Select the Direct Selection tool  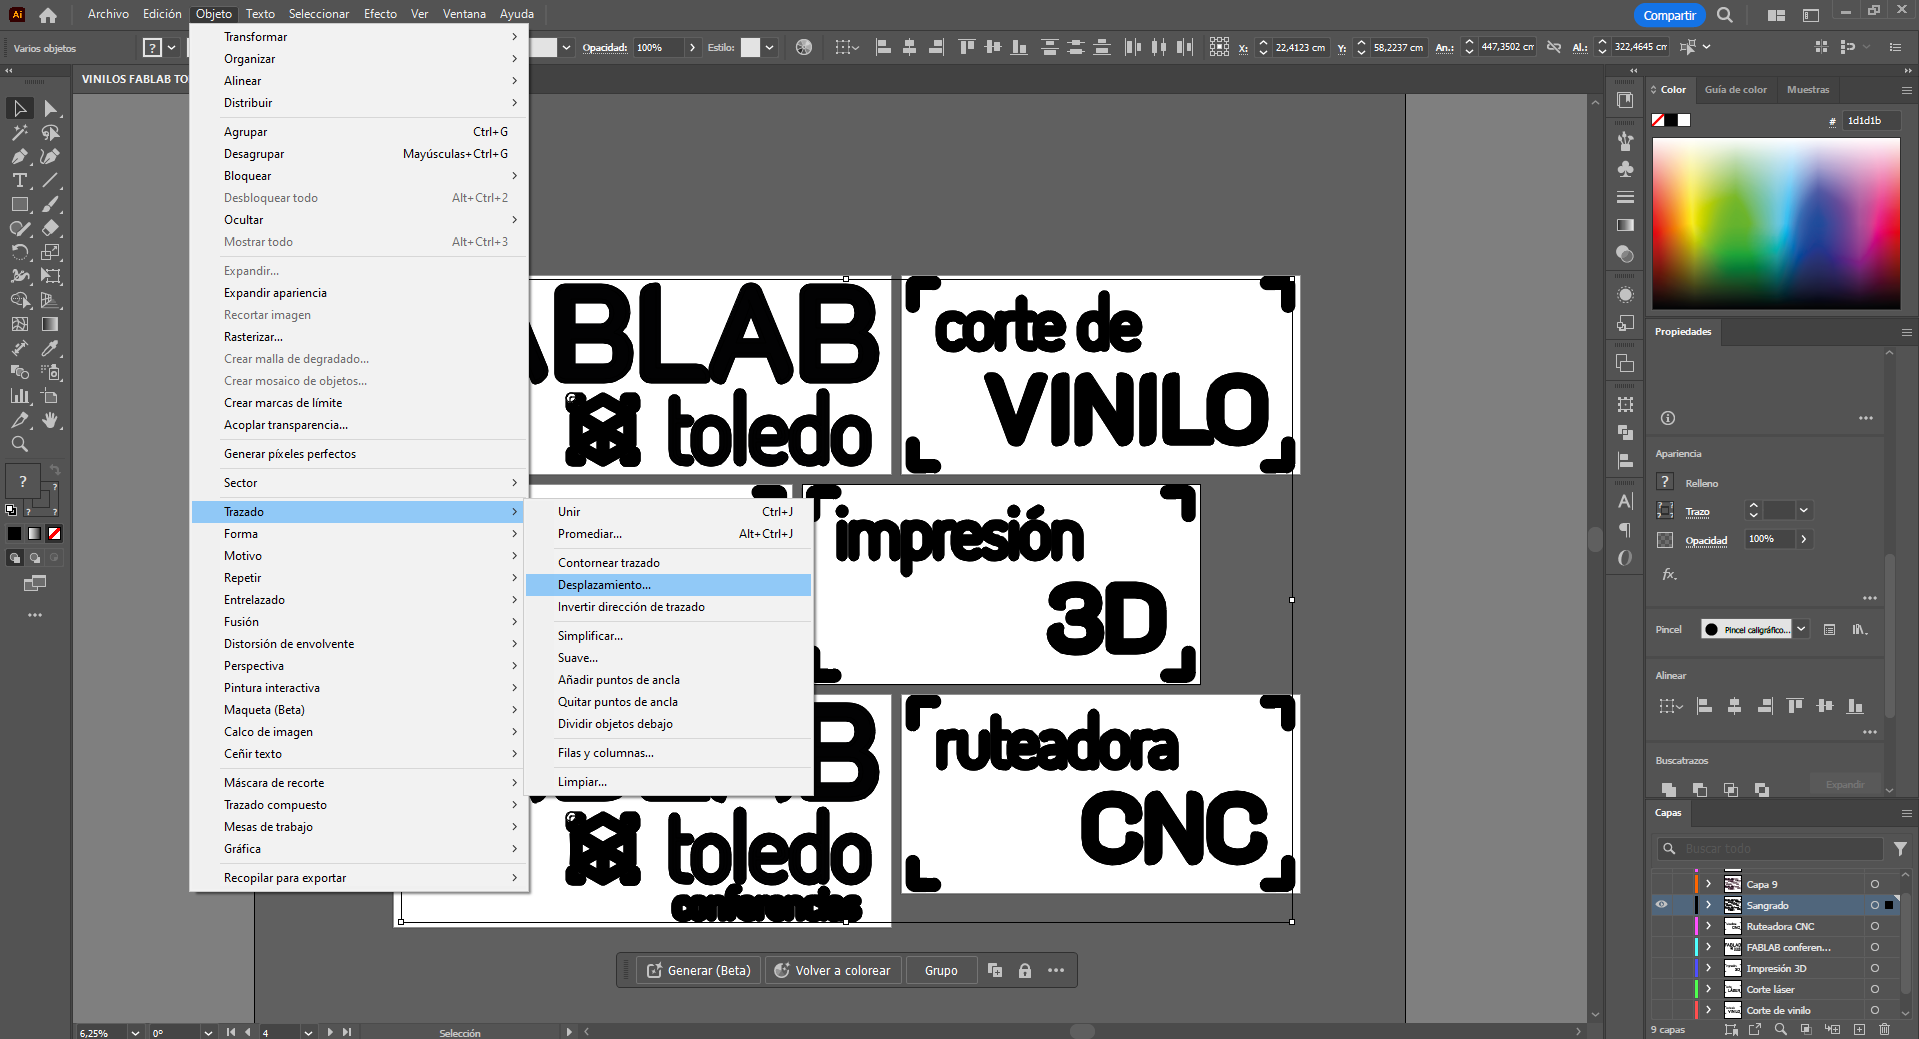click(51, 108)
